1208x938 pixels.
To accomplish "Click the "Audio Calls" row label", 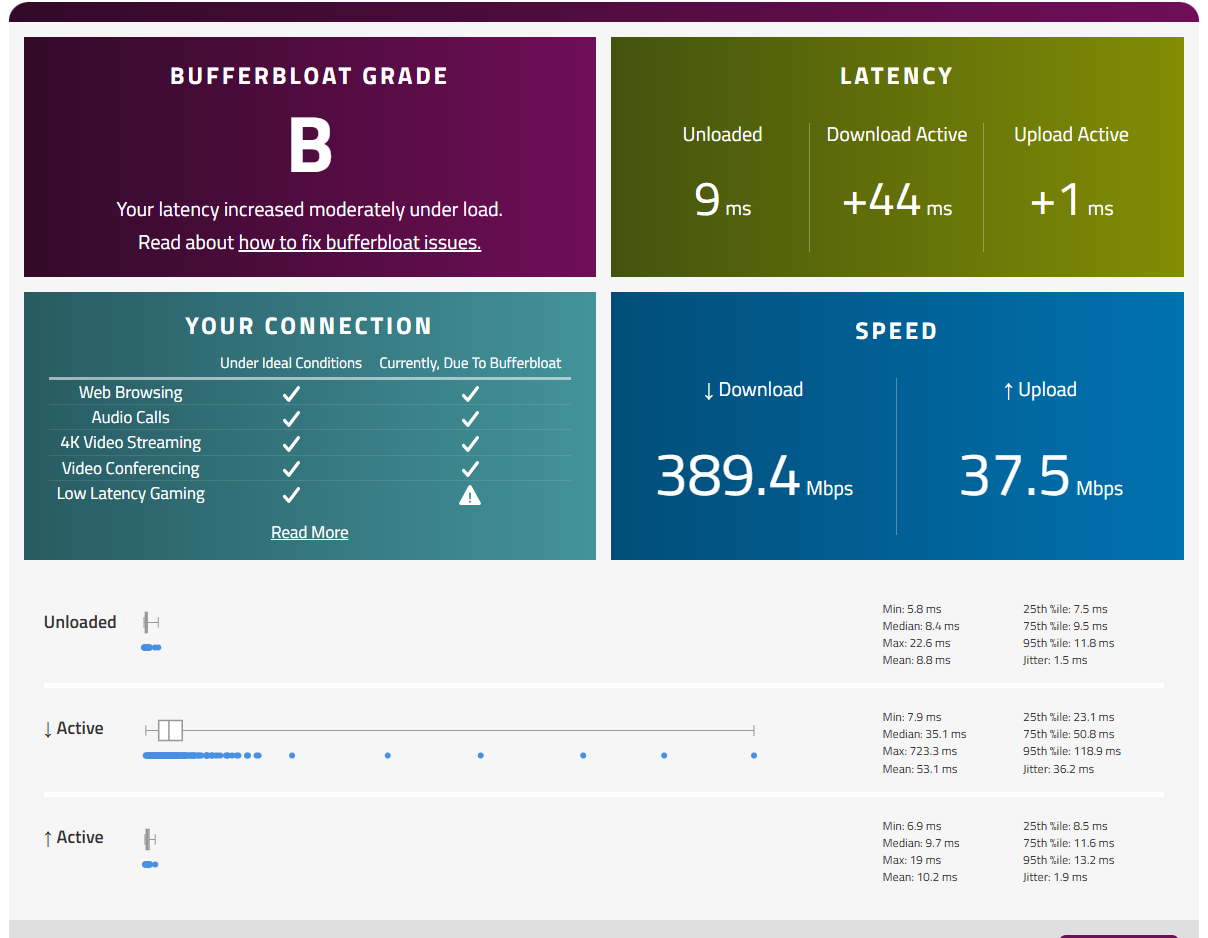I will tap(131, 418).
